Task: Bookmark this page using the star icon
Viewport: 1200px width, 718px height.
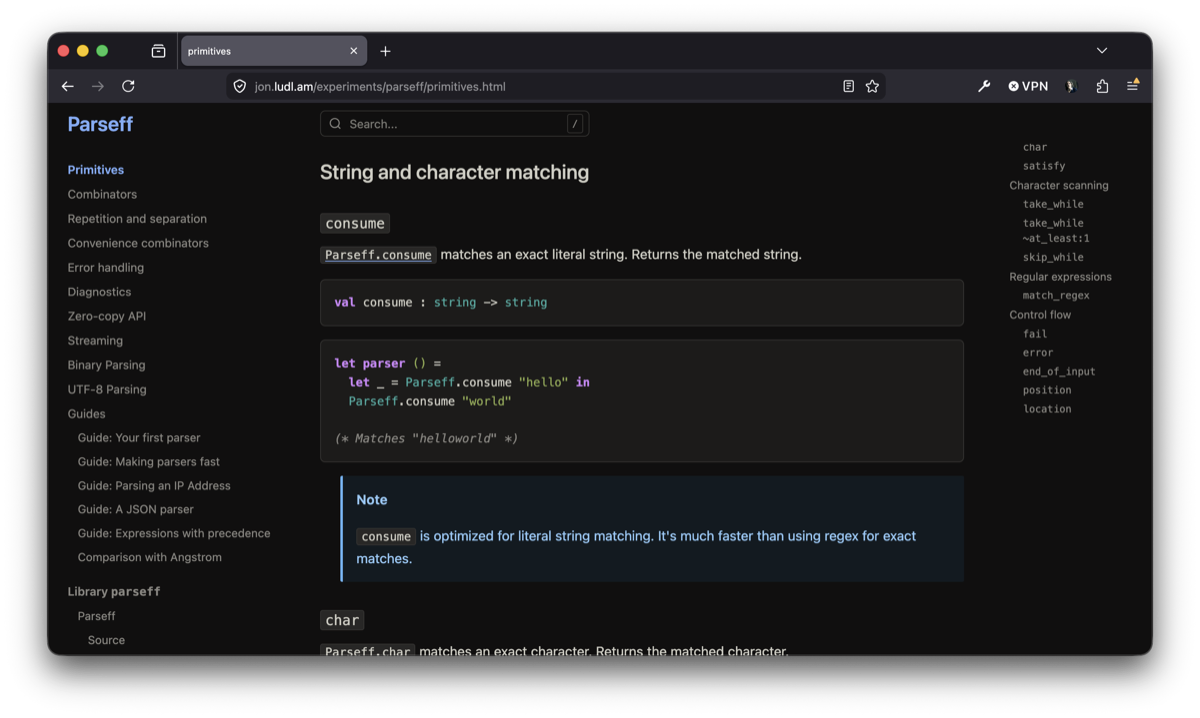Action: click(872, 86)
